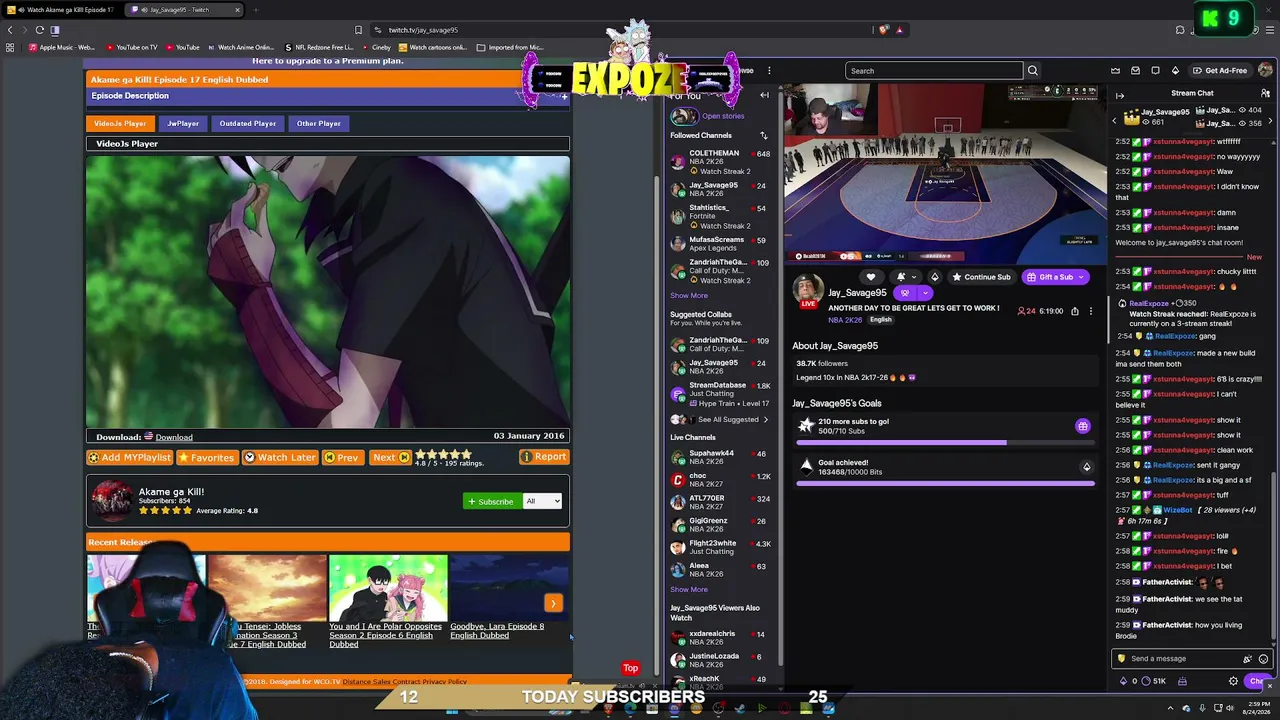
Task: Open the 'All' dropdown next to Subscribe
Action: [542, 501]
